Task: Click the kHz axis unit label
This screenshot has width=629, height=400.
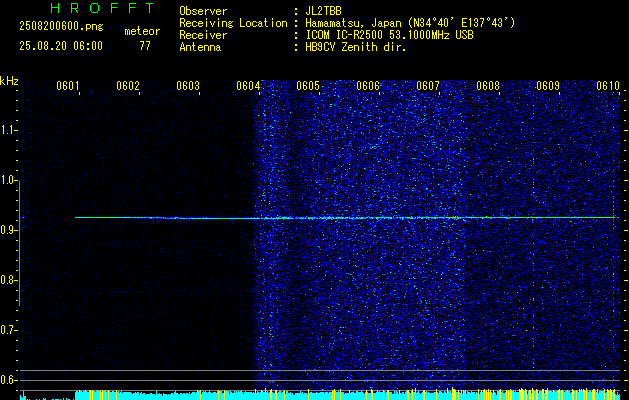Action: pos(9,81)
